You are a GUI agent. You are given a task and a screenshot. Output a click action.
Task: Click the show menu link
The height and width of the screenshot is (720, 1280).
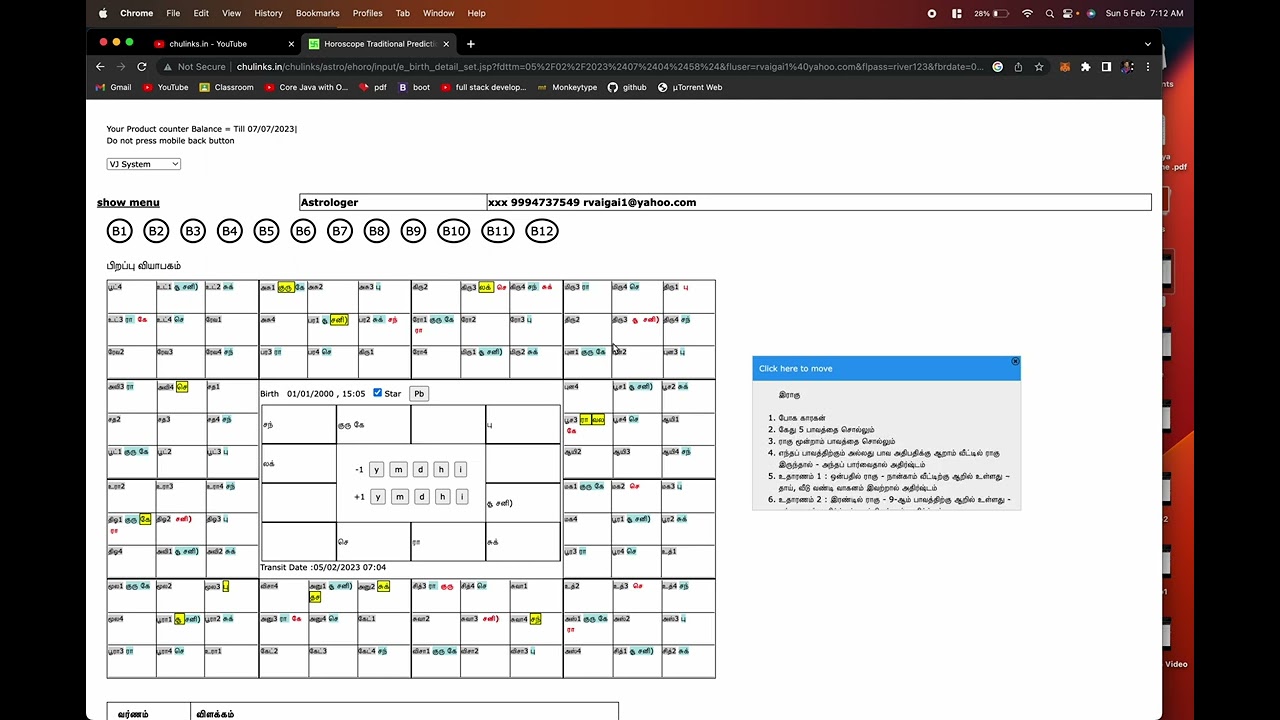[x=128, y=202]
